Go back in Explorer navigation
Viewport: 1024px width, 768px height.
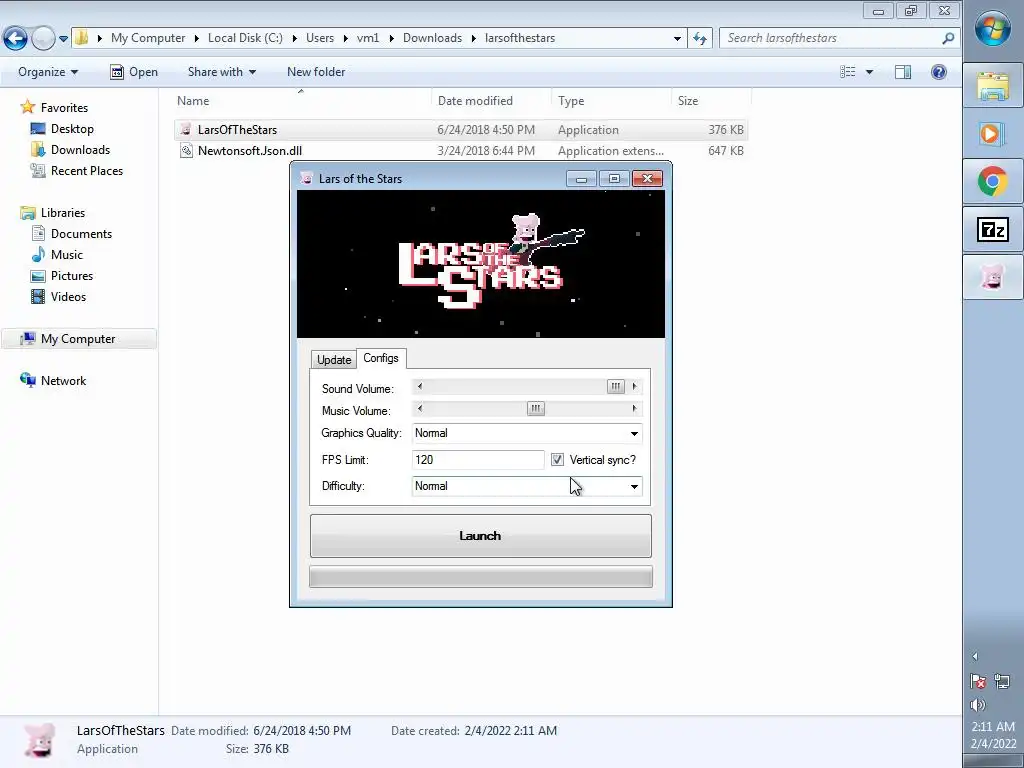(16, 39)
